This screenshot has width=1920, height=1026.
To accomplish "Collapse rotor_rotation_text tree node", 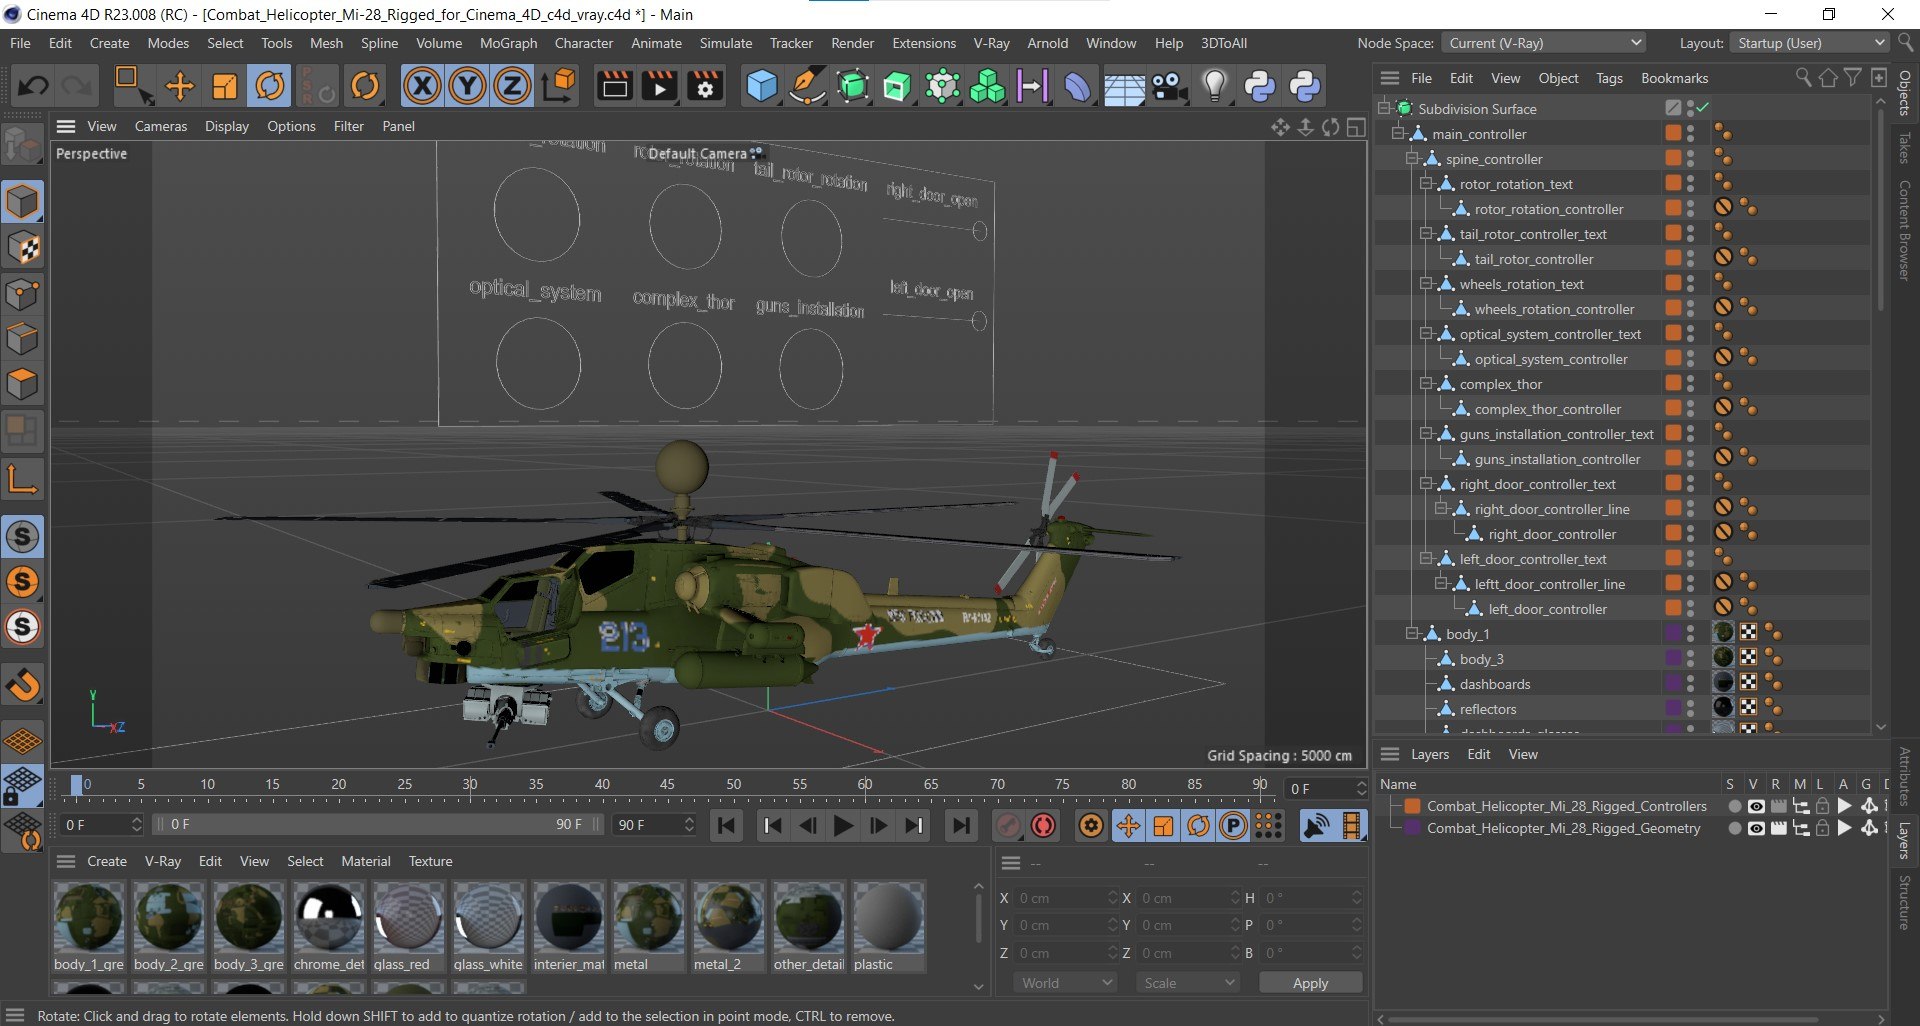I will (1426, 183).
